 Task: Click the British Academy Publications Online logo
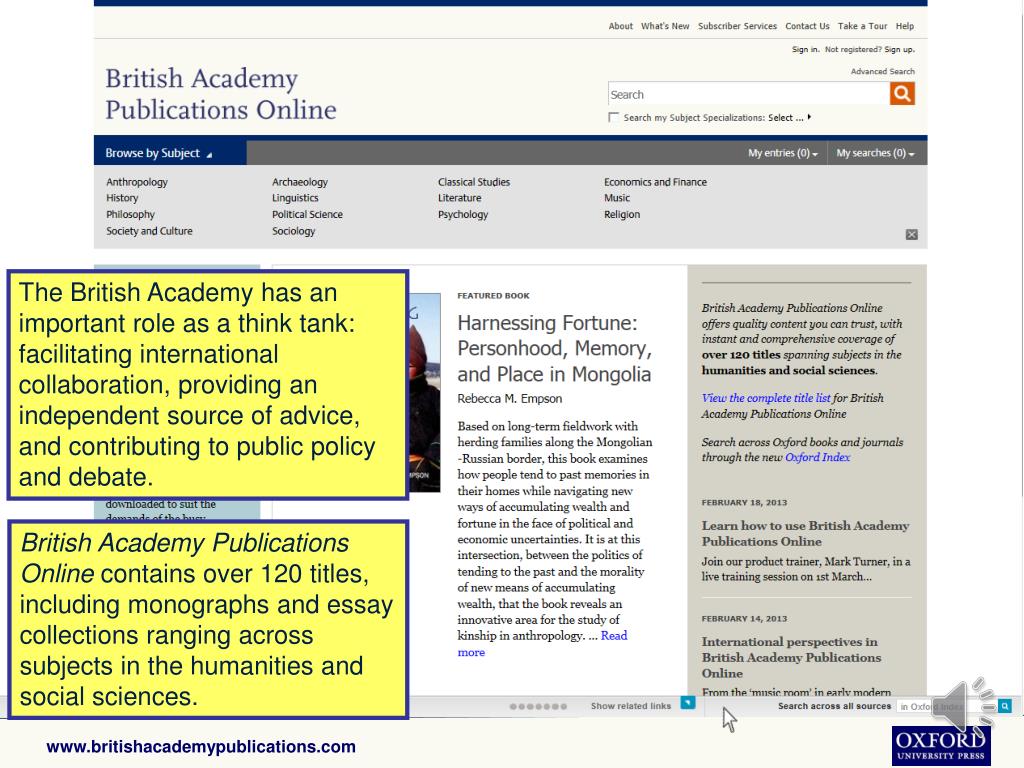[x=221, y=94]
